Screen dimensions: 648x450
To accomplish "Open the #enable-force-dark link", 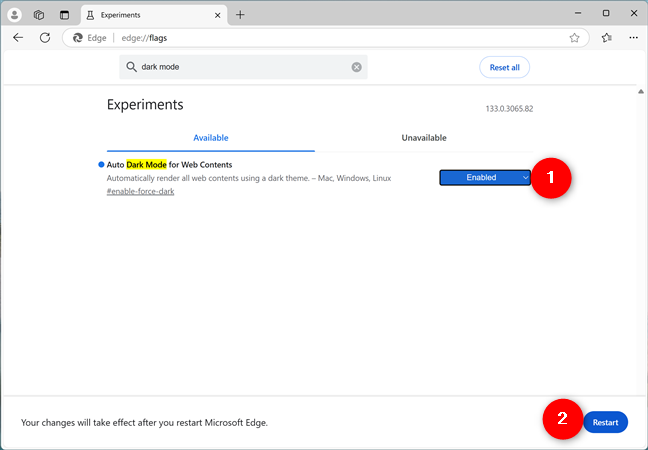I will click(x=141, y=191).
